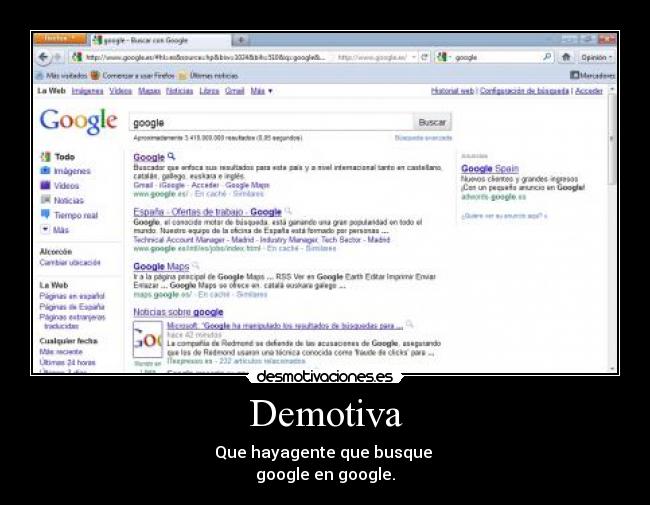Click the Imágenes text in left sidebar

tap(72, 171)
